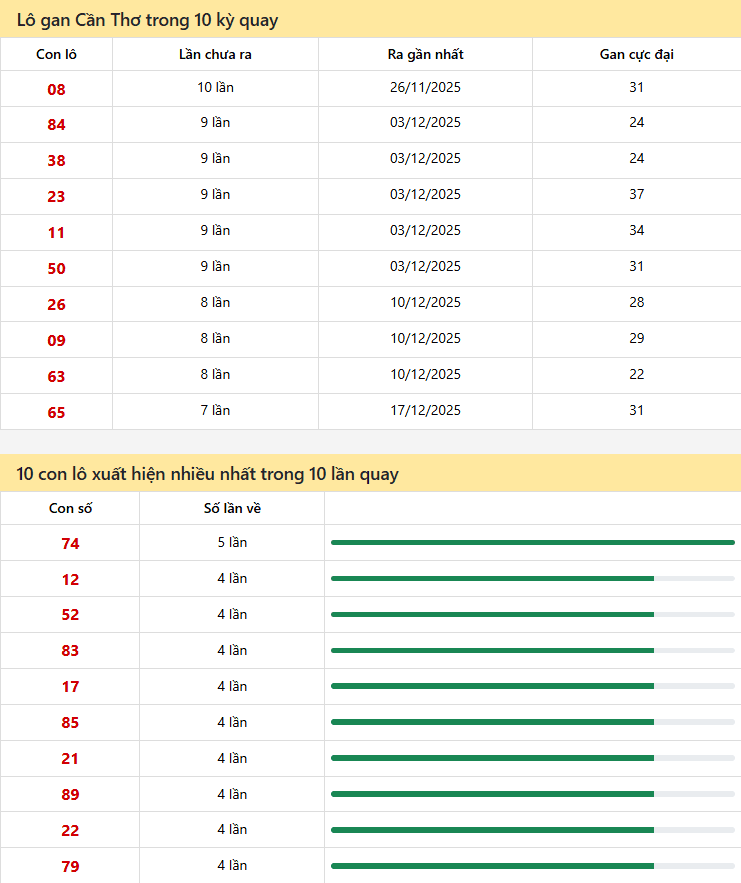
Task: Select lô number 65 in last gan row
Action: [56, 412]
